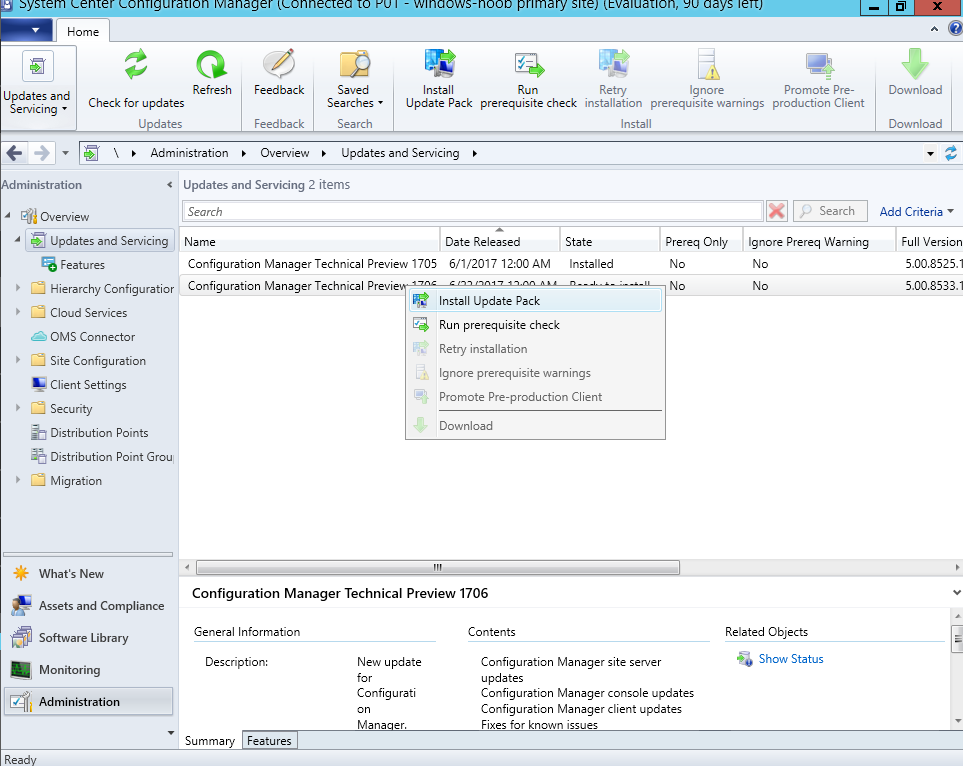This screenshot has height=766, width=963.
Task: Click Retry installation in the ribbon
Action: pyautogui.click(x=613, y=79)
